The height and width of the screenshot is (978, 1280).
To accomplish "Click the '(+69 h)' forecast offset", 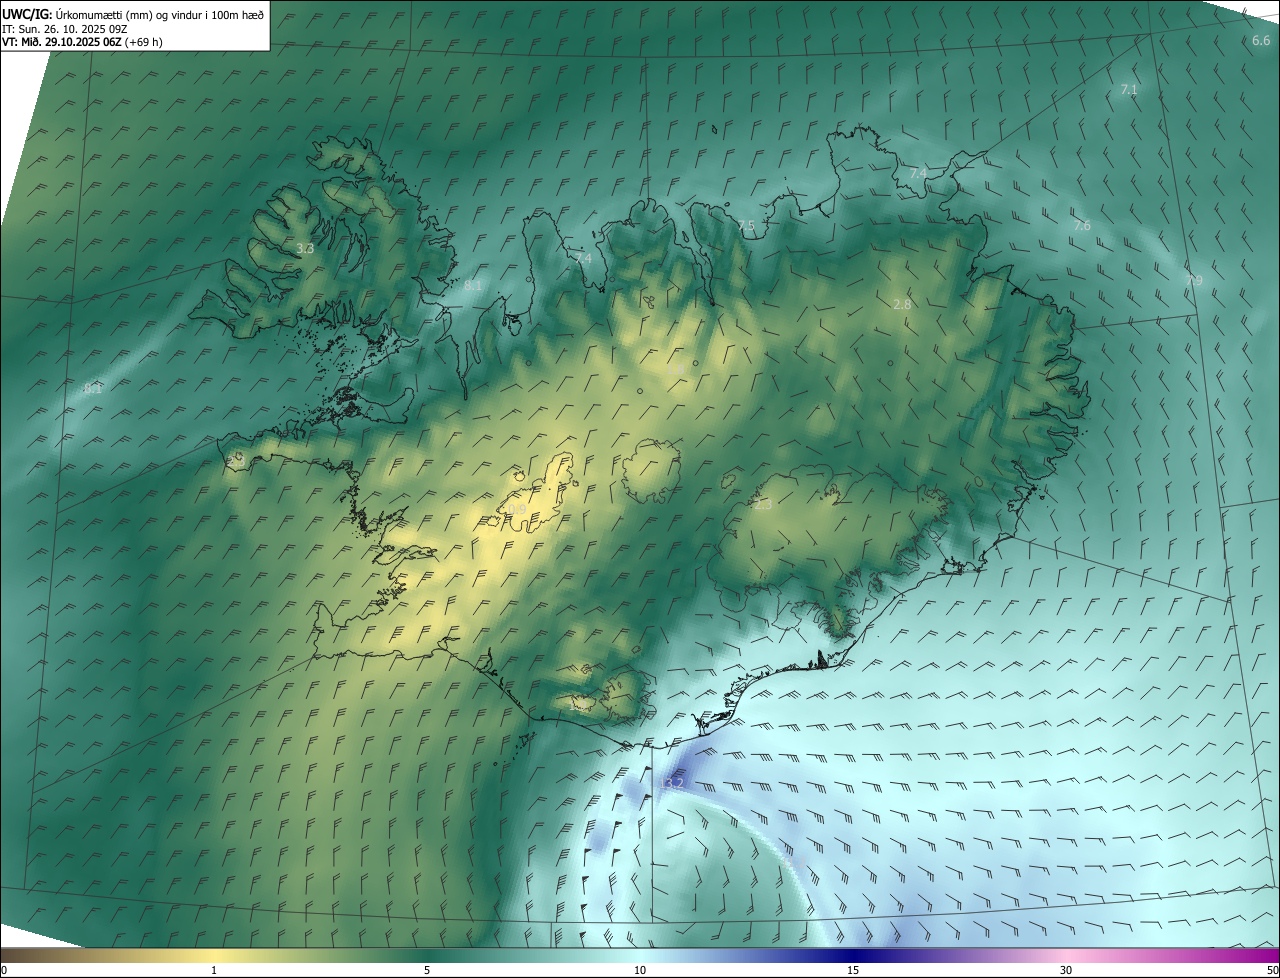I will (143, 42).
